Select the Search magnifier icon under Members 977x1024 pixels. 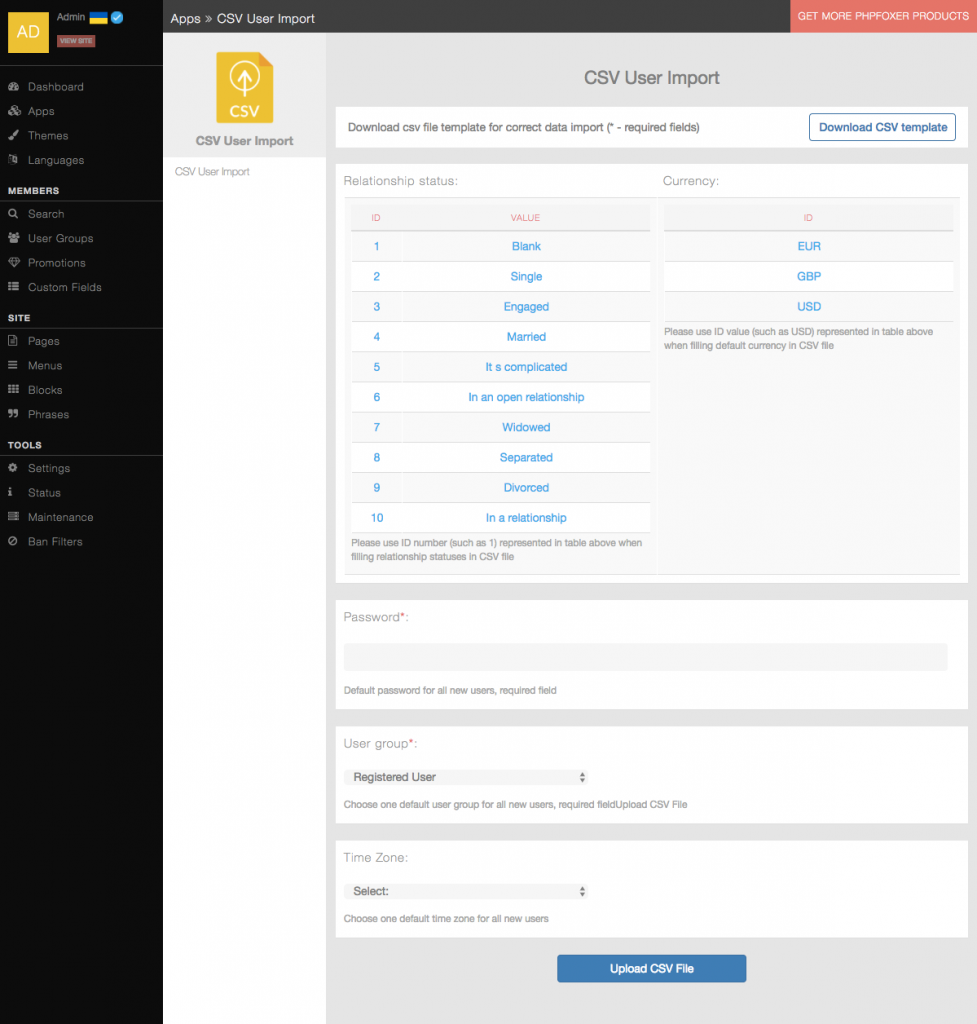click(12, 213)
